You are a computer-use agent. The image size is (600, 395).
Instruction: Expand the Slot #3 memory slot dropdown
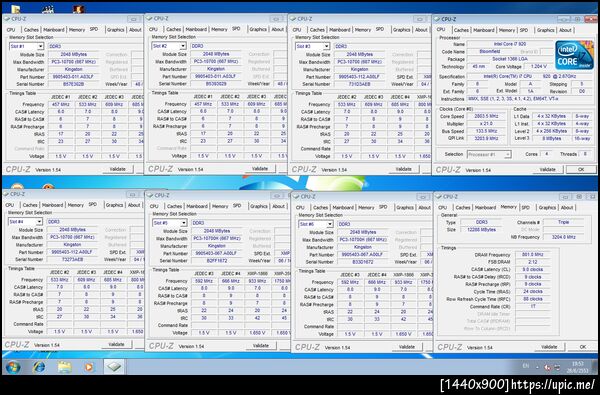(326, 46)
